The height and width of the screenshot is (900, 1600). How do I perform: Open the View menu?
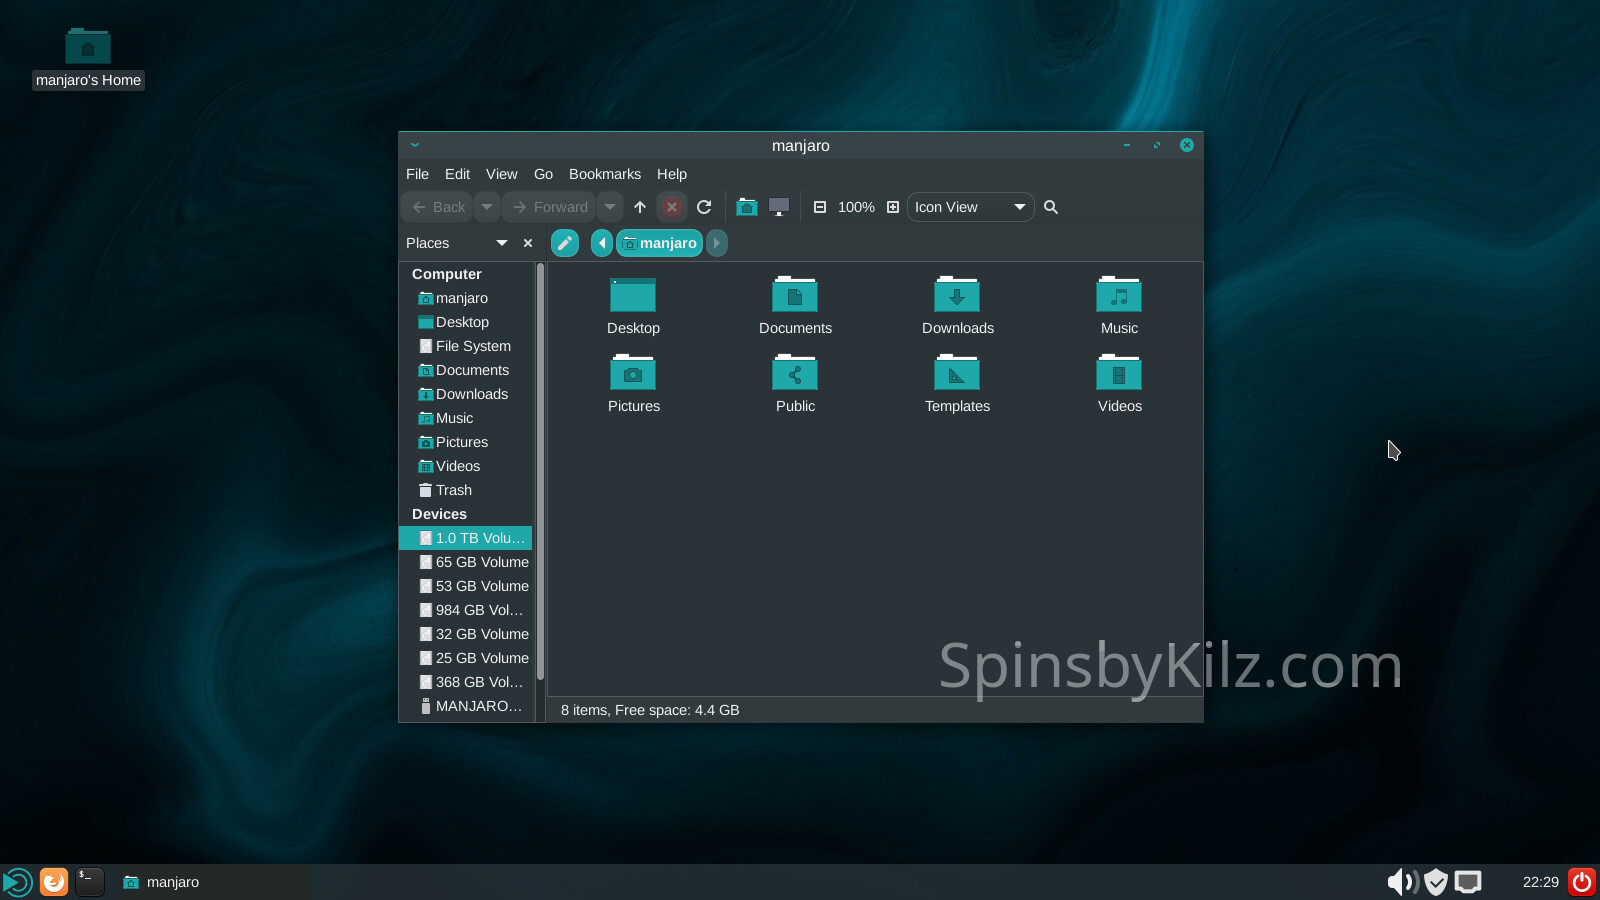501,174
